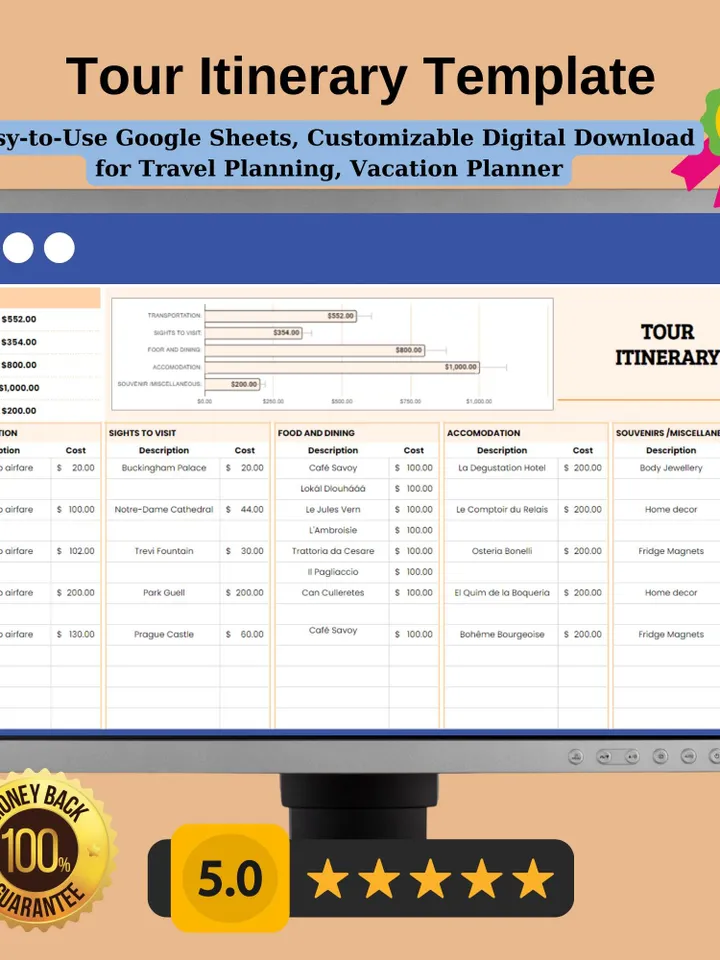The width and height of the screenshot is (720, 960).
Task: Select the Can Culleretes cell
Action: tap(332, 593)
